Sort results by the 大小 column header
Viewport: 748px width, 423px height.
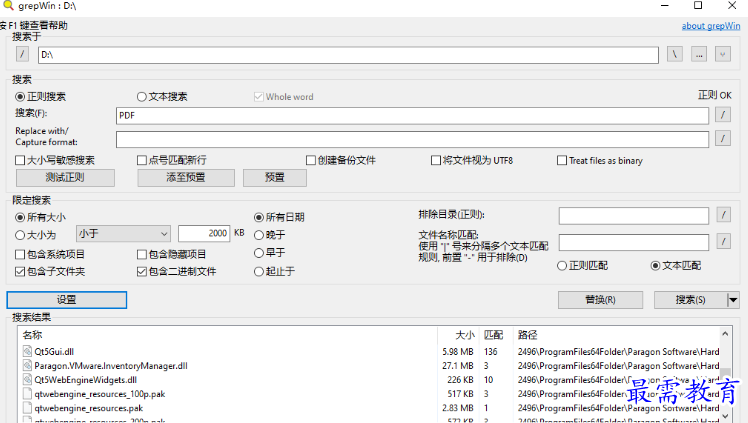click(458, 335)
